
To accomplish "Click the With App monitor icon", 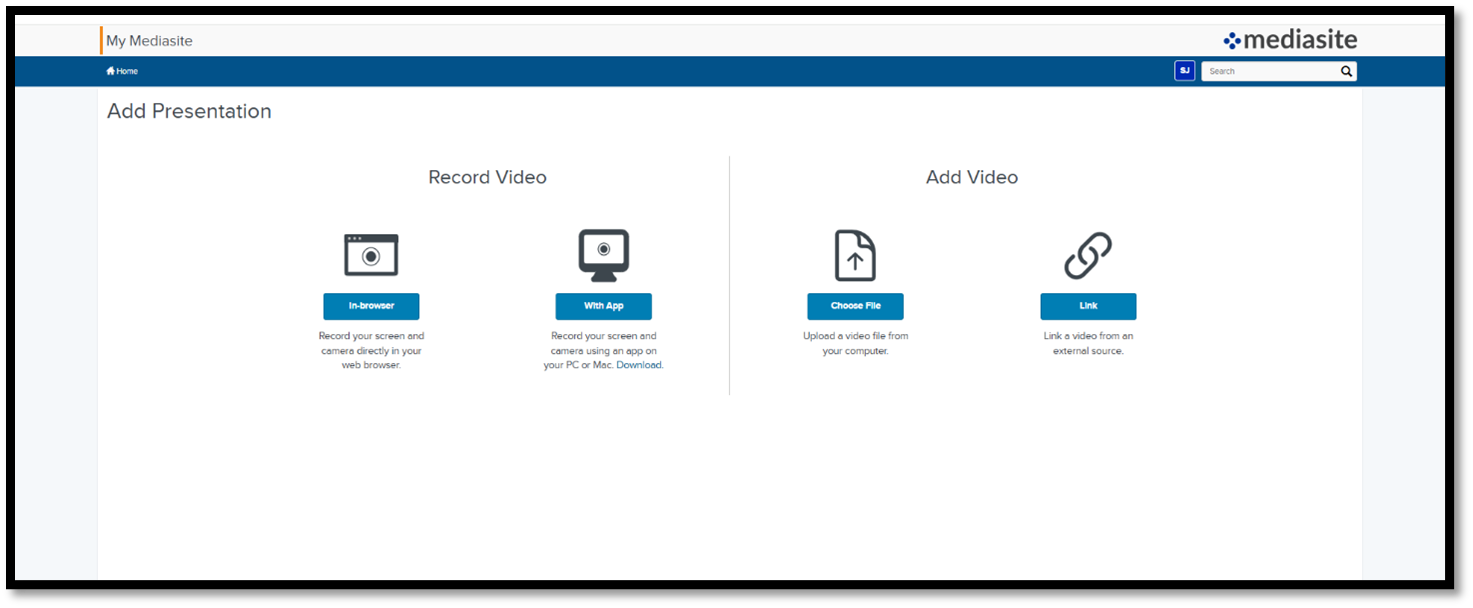I will coord(603,254).
